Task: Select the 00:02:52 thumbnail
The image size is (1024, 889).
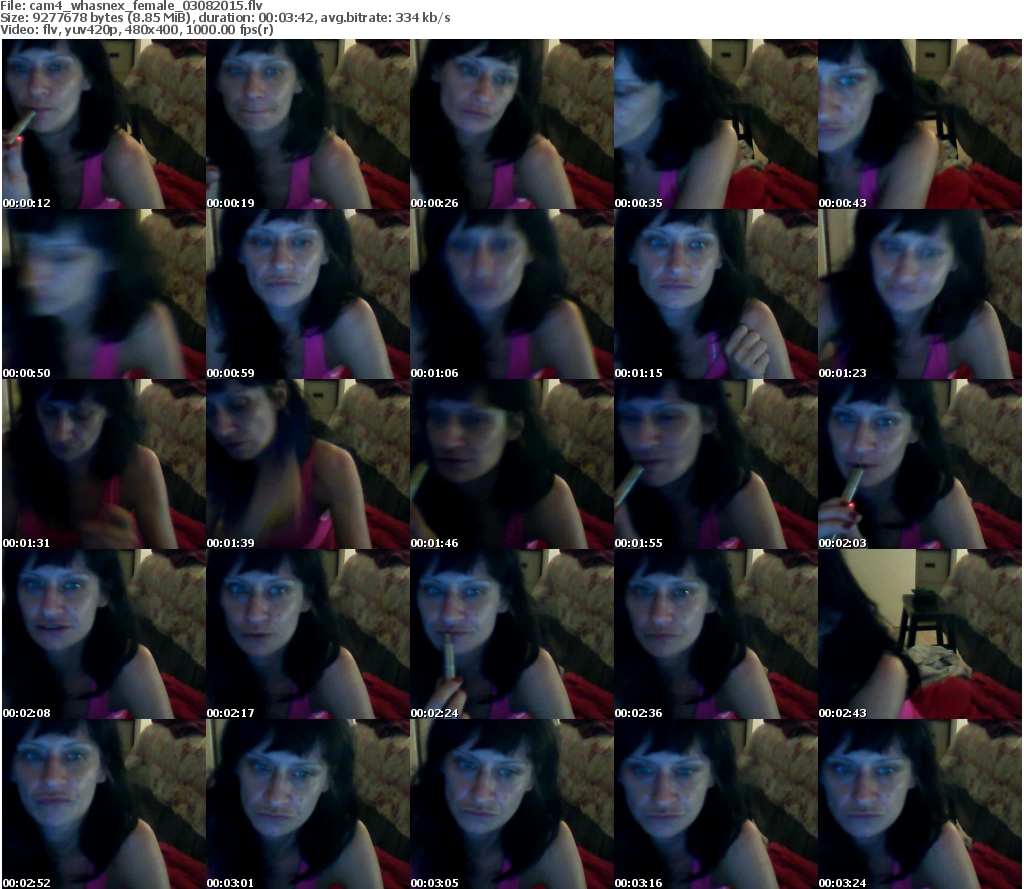Action: click(x=104, y=804)
